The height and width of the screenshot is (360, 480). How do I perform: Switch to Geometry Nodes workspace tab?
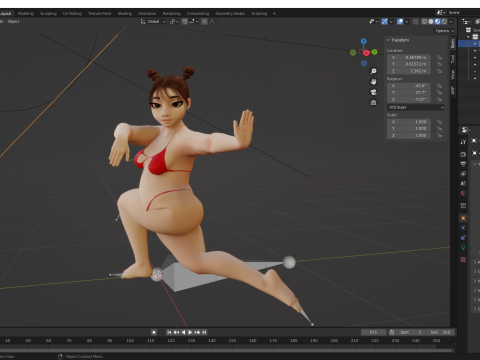click(x=230, y=14)
